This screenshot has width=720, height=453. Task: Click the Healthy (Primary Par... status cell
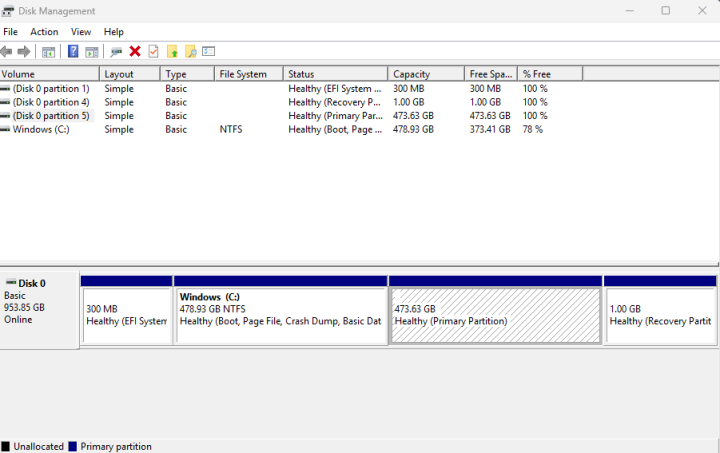(x=335, y=116)
